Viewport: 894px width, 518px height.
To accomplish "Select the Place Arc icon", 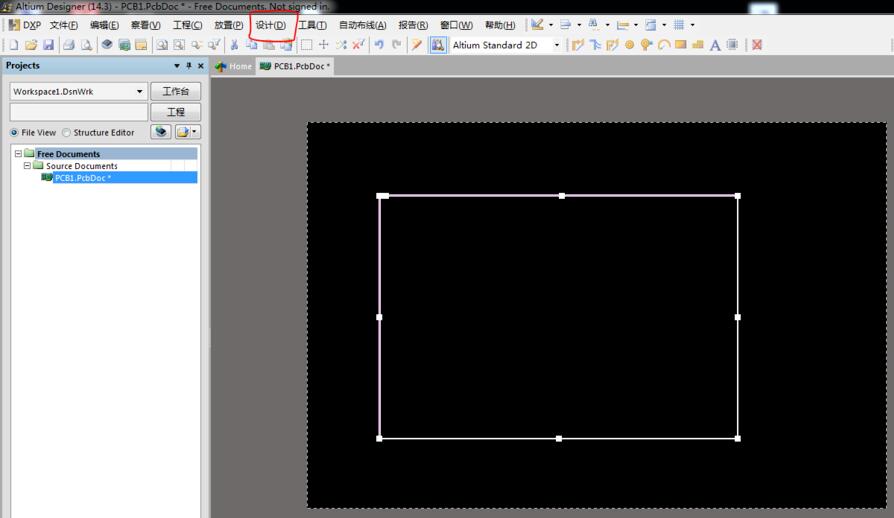I will click(x=663, y=45).
